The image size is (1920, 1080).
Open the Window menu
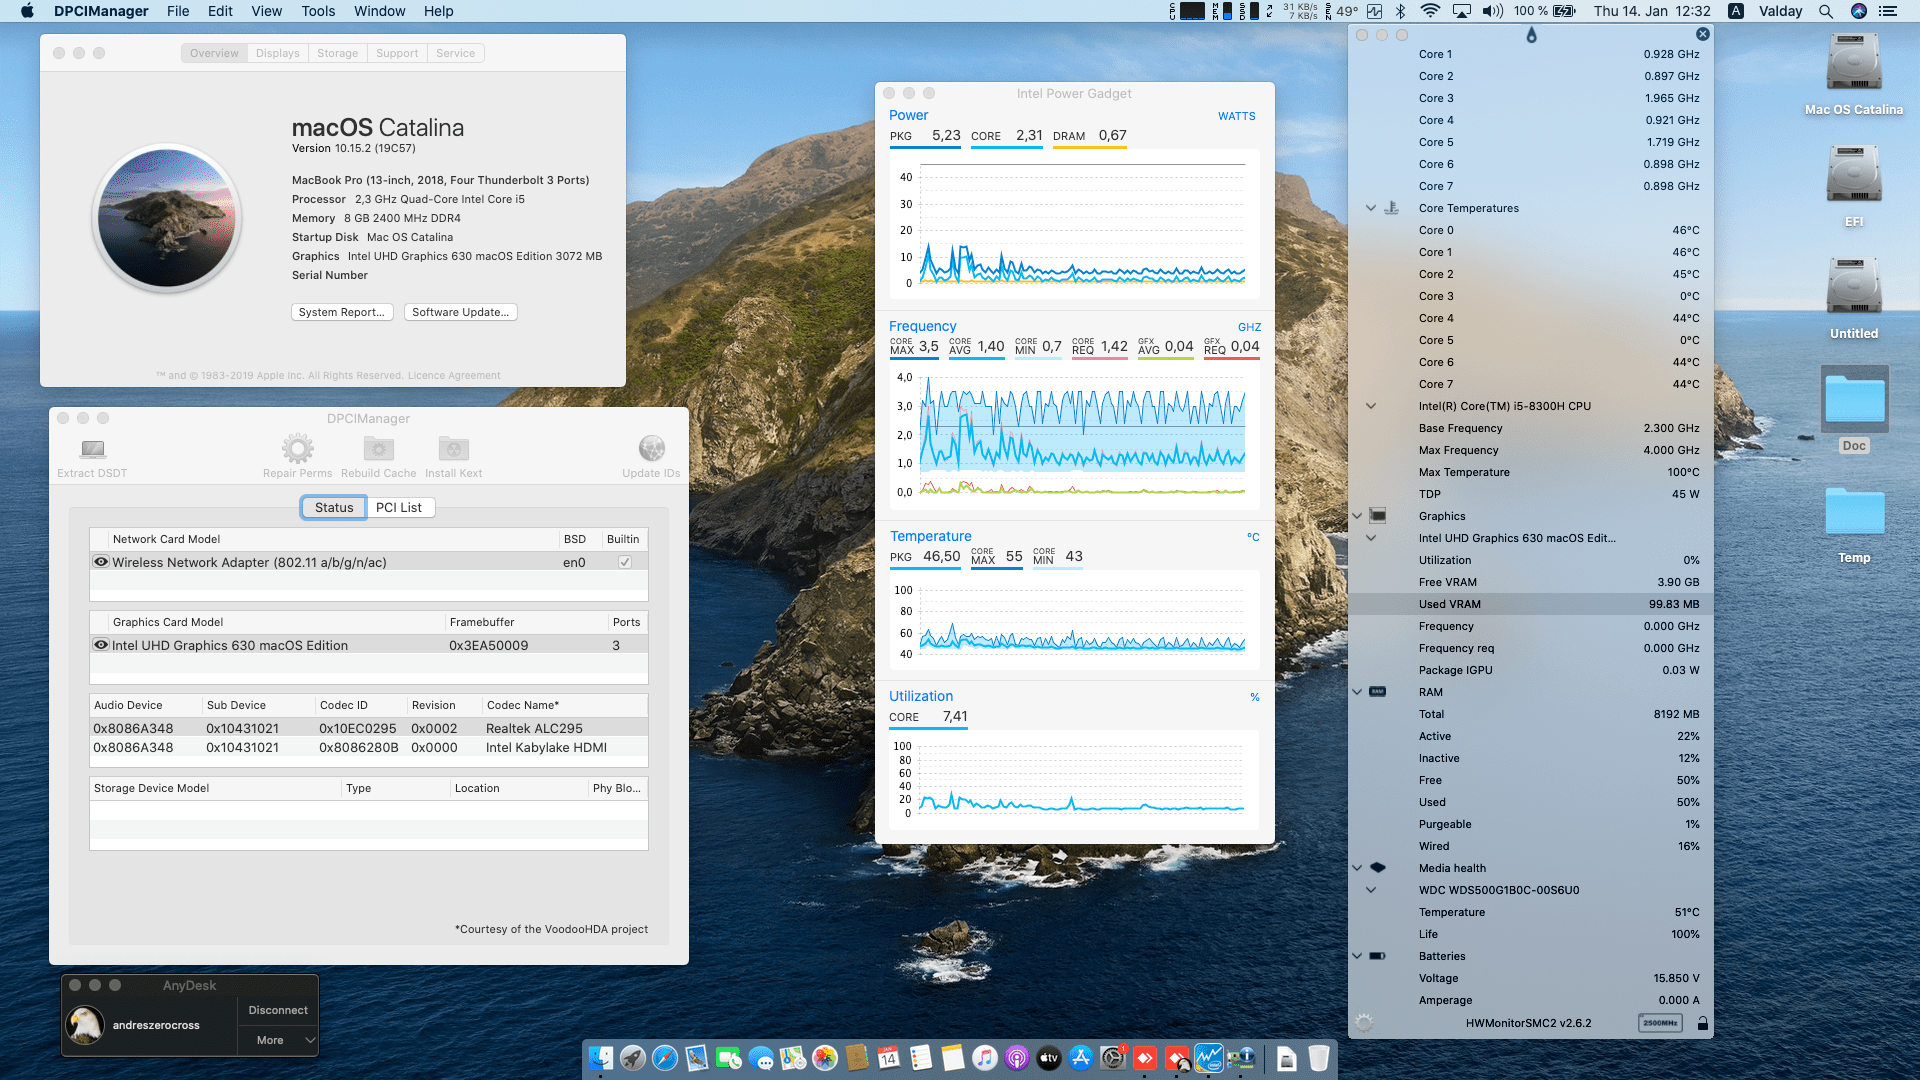(379, 11)
